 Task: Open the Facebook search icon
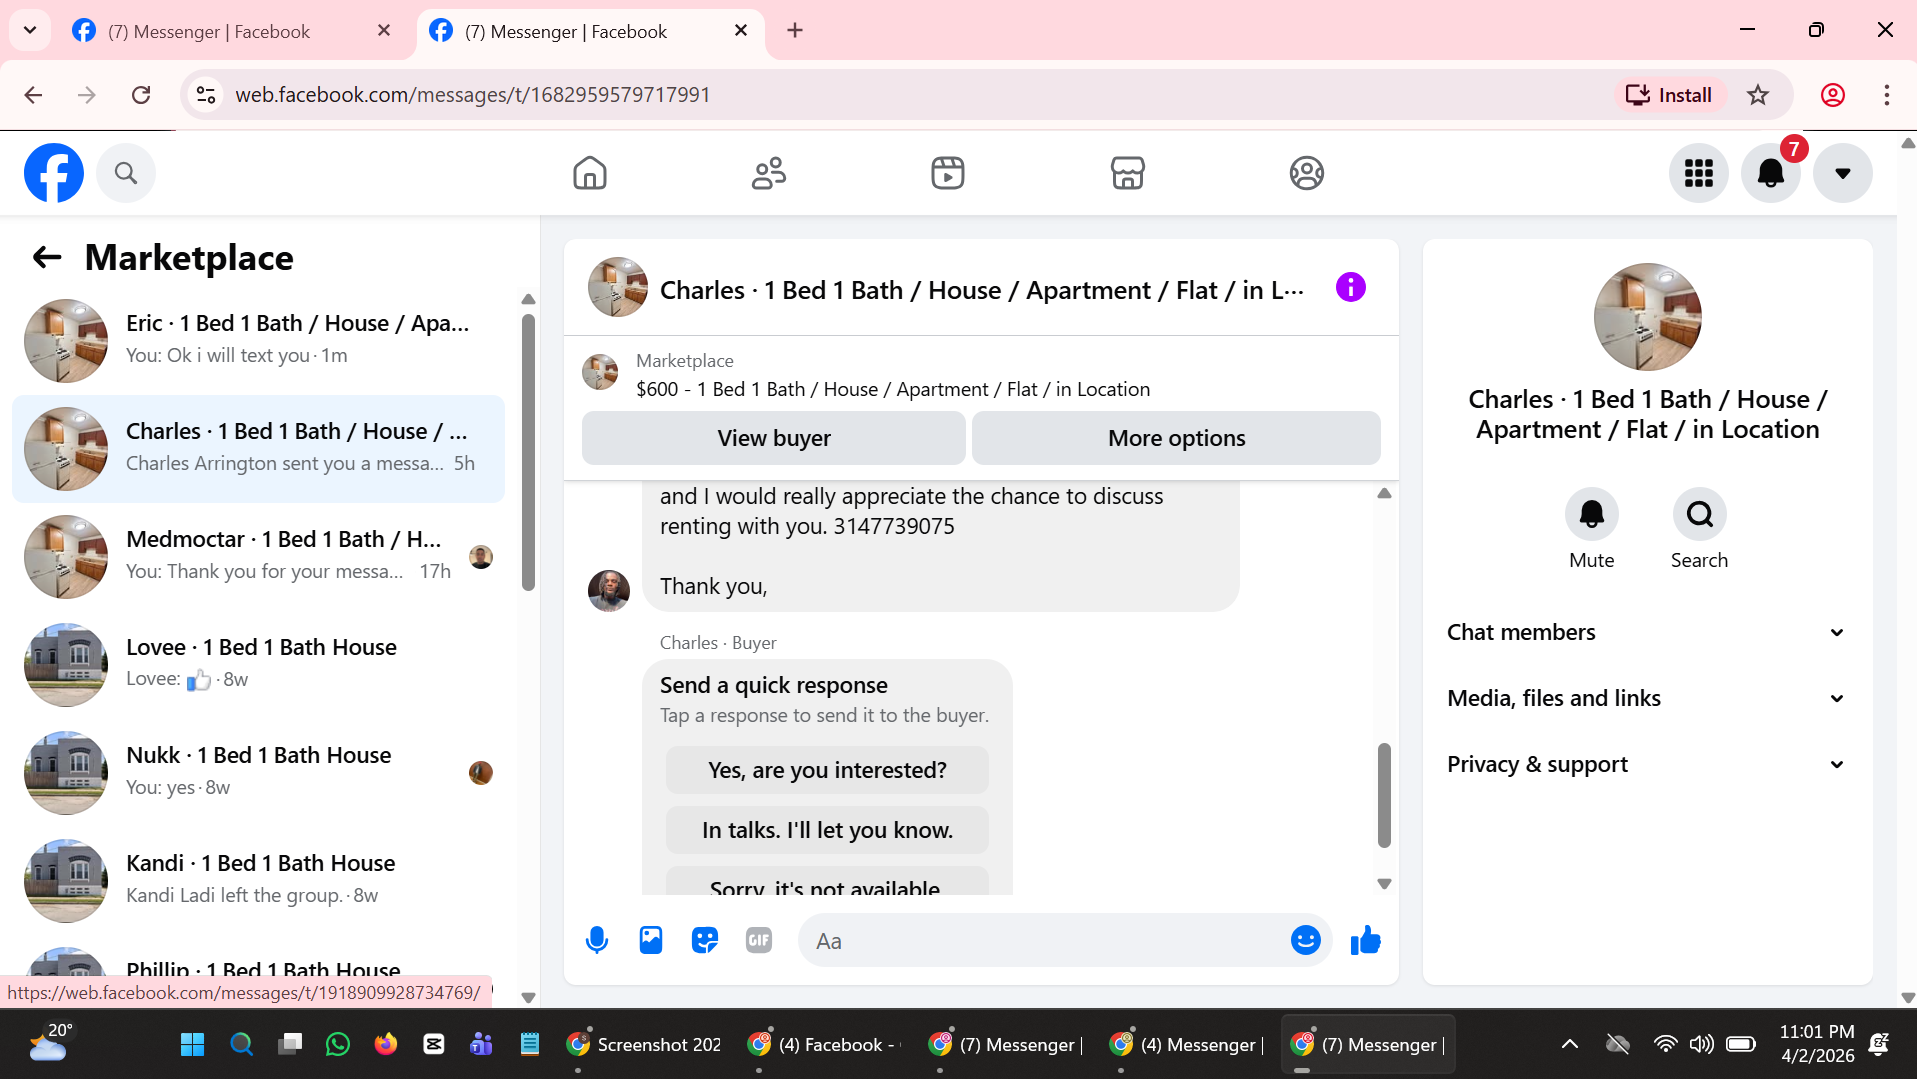(x=126, y=173)
